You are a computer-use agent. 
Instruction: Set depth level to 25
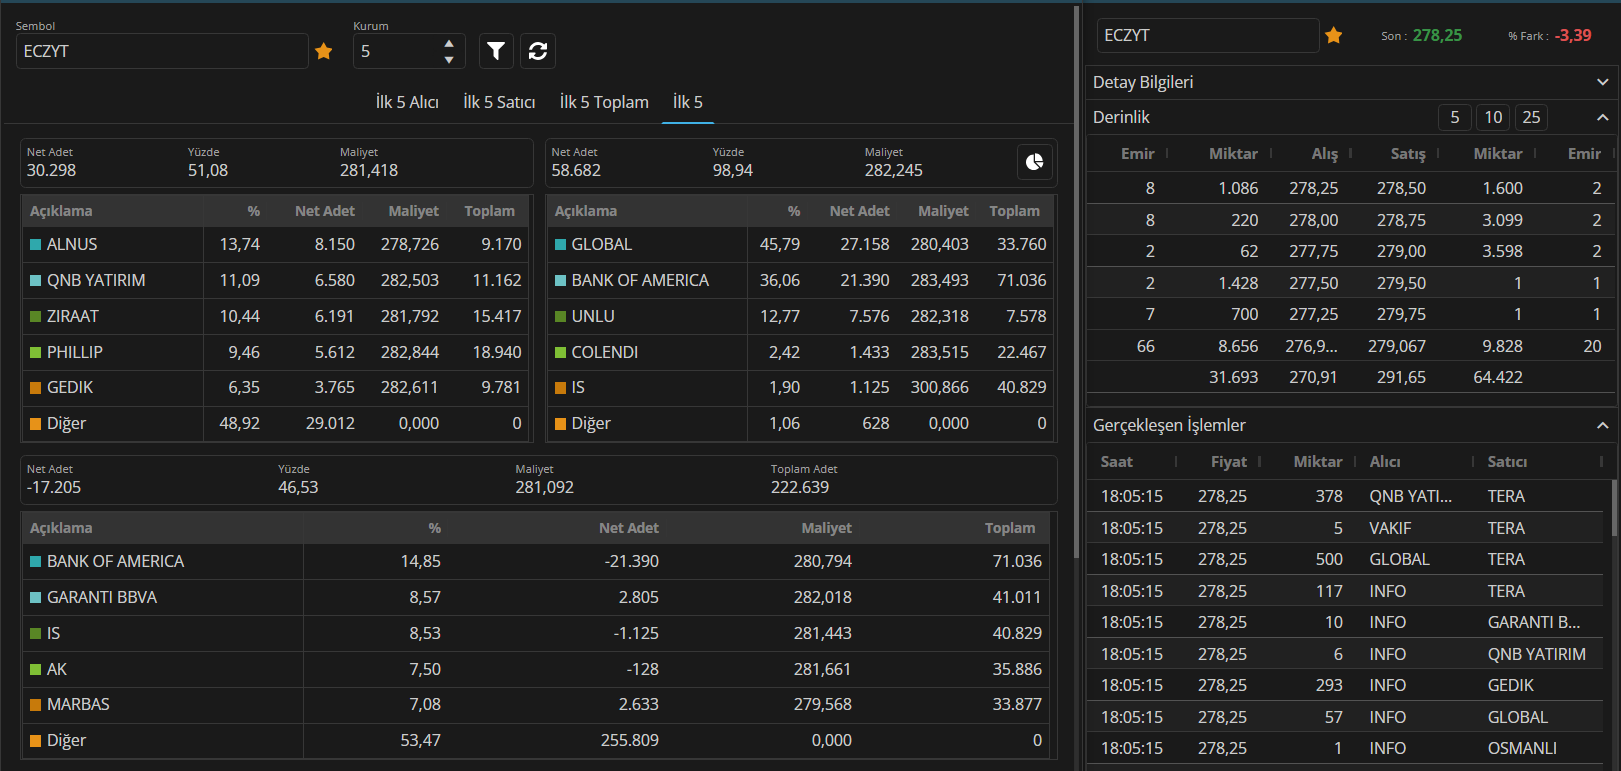pos(1531,117)
